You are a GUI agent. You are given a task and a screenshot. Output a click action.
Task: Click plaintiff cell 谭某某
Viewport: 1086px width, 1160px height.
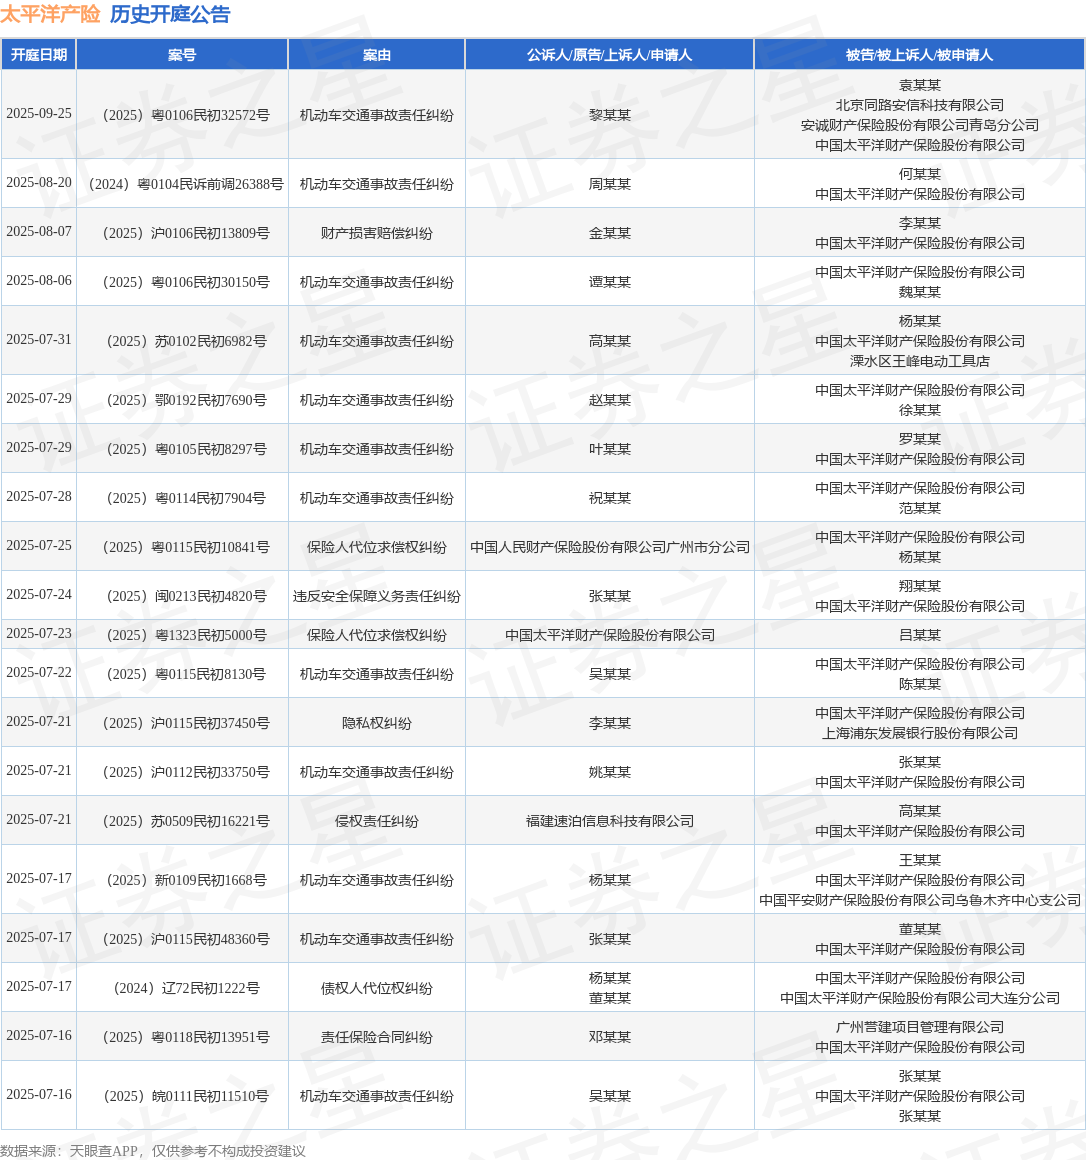610,282
